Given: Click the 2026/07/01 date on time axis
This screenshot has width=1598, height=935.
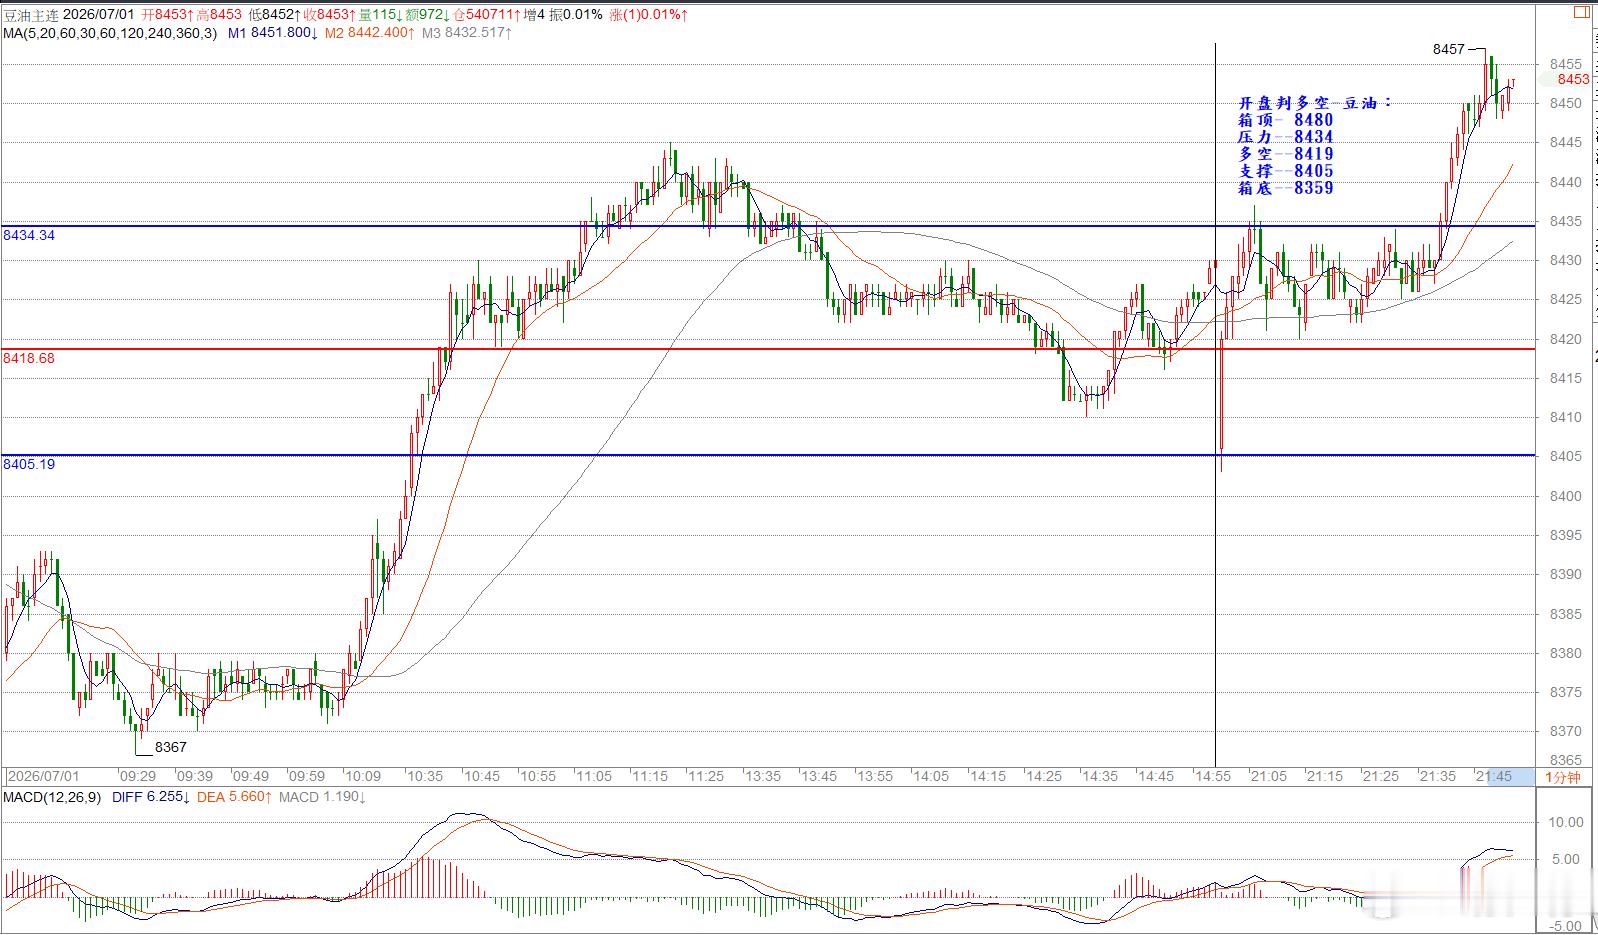Looking at the screenshot, I should pyautogui.click(x=42, y=776).
